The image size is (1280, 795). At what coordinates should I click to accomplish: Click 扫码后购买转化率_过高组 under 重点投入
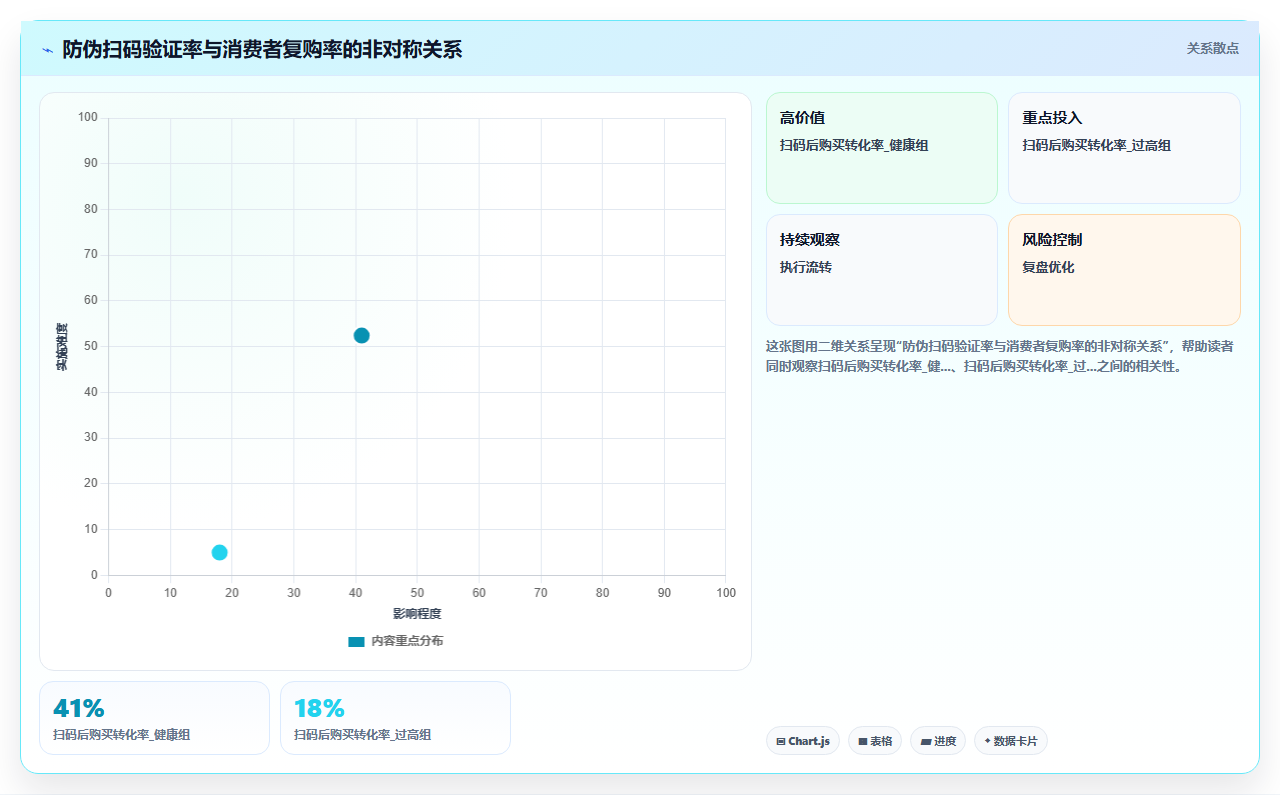point(1096,145)
